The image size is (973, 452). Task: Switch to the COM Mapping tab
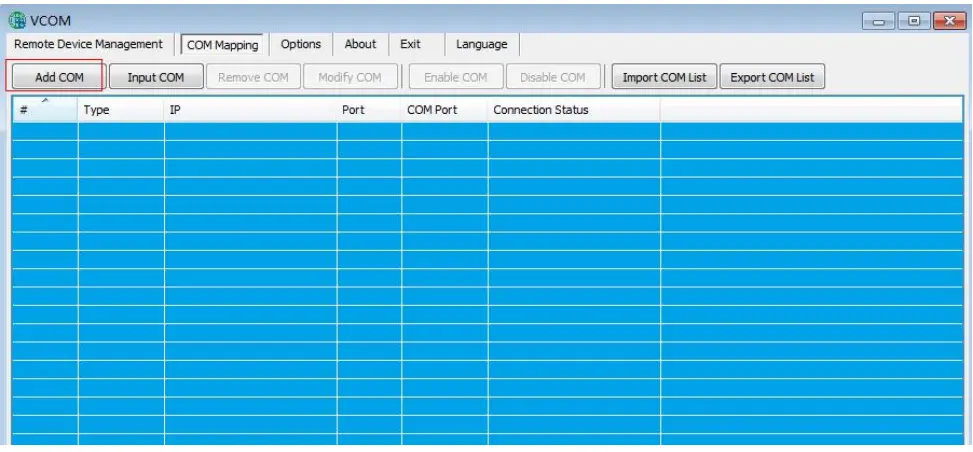pyautogui.click(x=223, y=45)
